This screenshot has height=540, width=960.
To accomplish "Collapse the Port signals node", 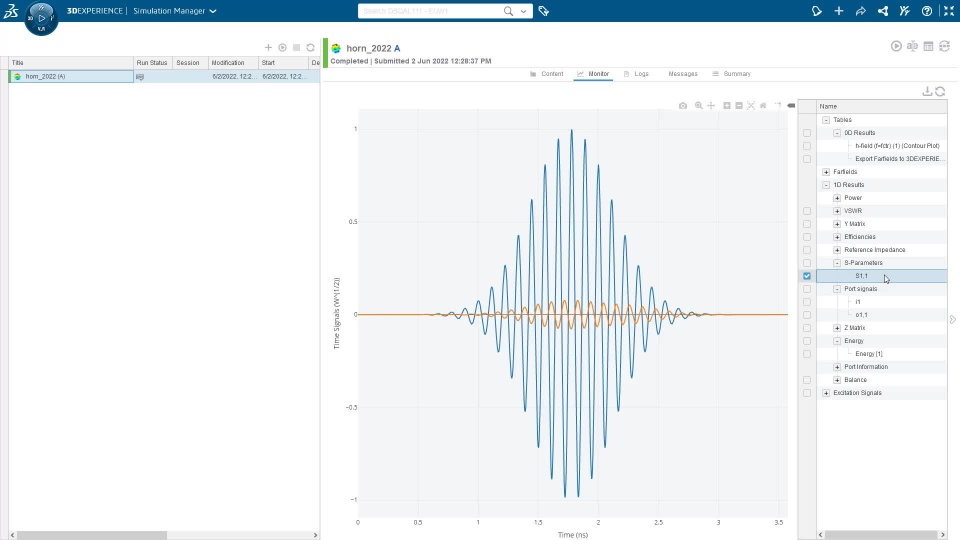I will point(837,289).
